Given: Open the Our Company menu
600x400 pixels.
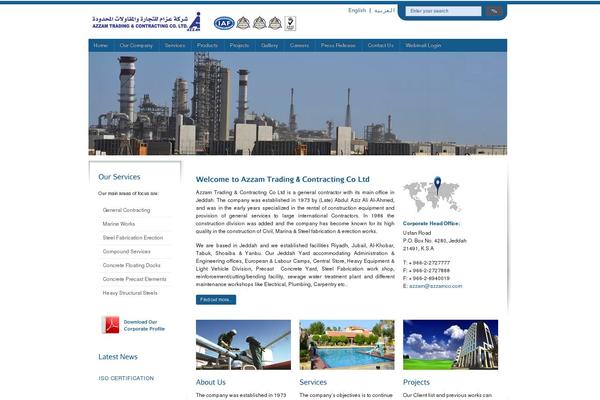Looking at the screenshot, I should point(136,45).
